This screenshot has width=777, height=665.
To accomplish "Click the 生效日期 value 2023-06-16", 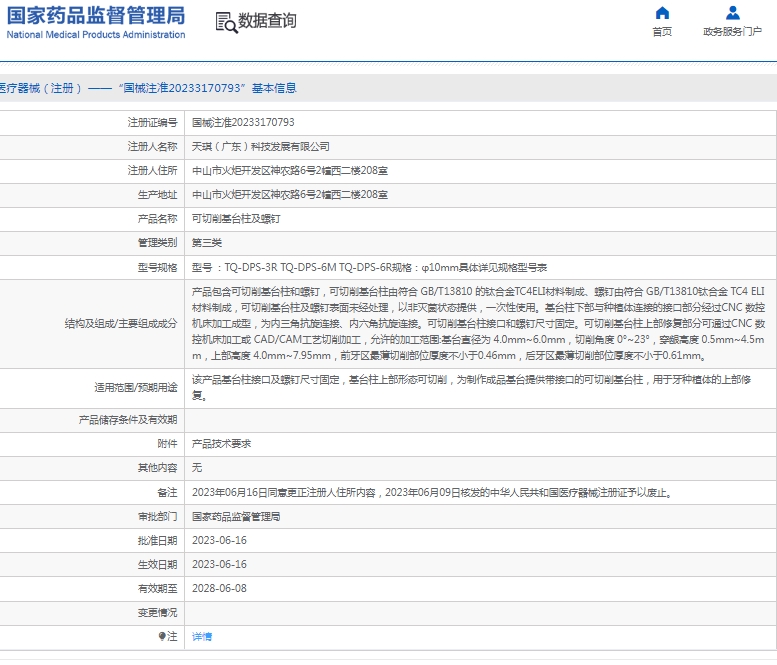I will tap(219, 564).
